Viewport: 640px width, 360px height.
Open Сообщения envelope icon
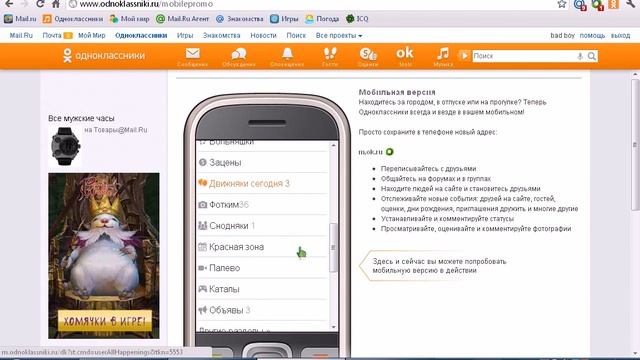click(x=193, y=57)
